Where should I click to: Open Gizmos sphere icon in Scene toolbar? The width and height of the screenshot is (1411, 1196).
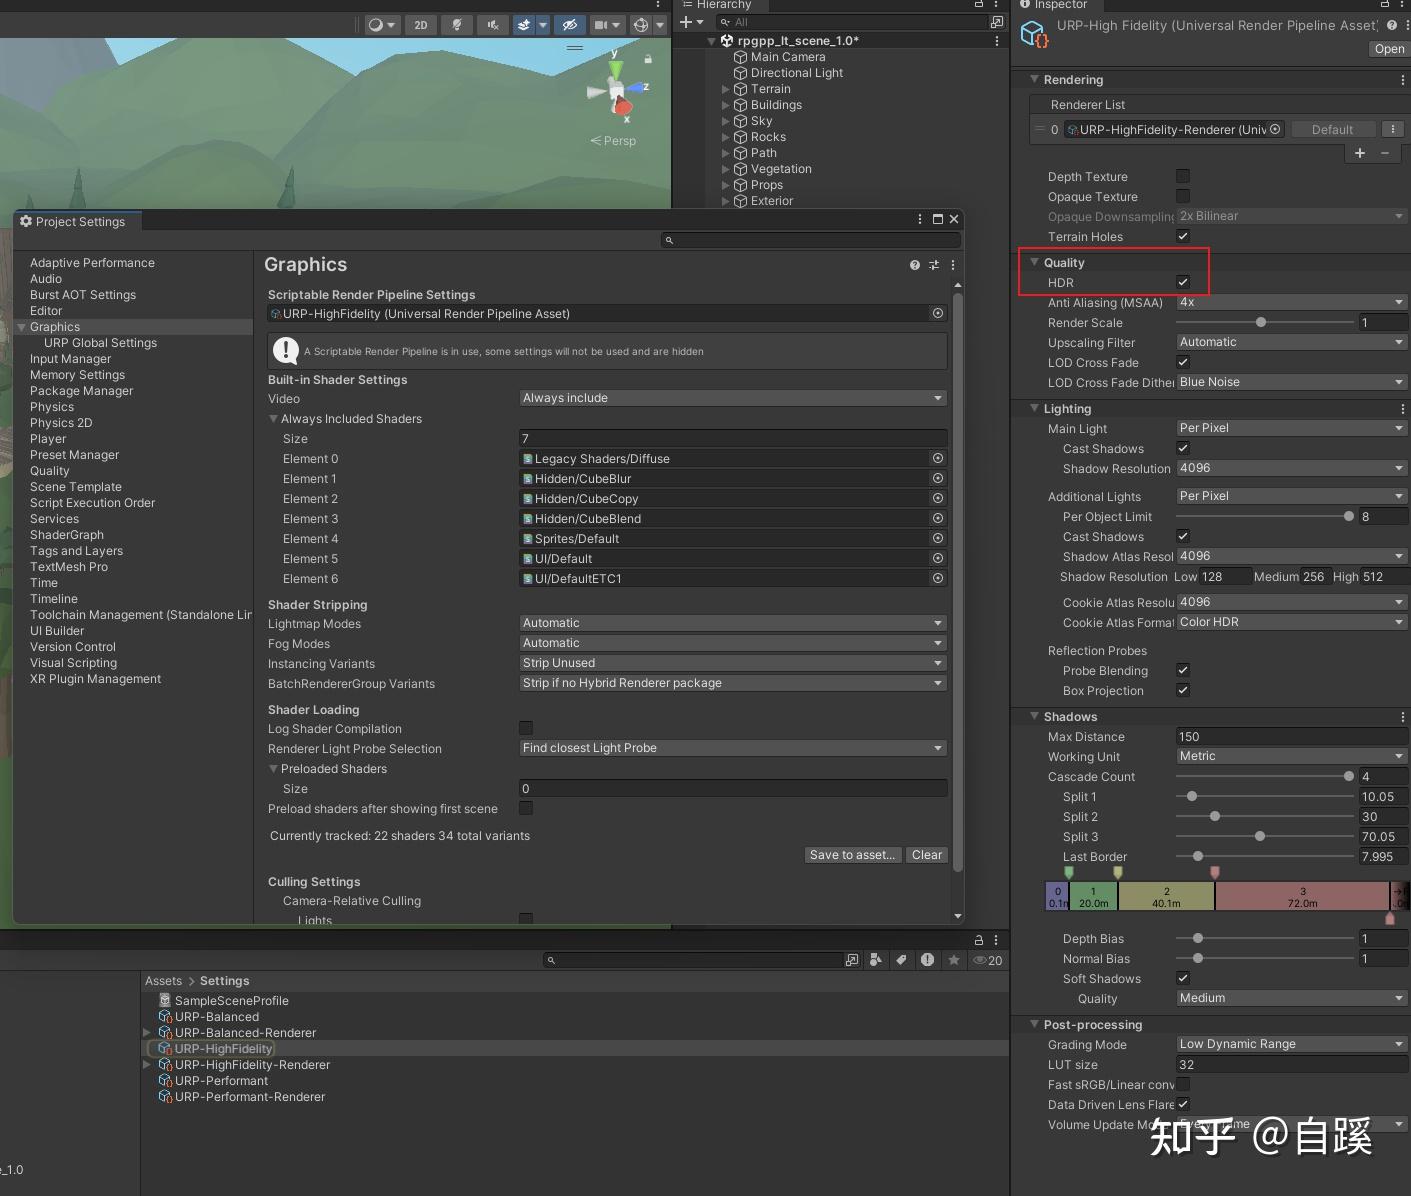click(641, 25)
